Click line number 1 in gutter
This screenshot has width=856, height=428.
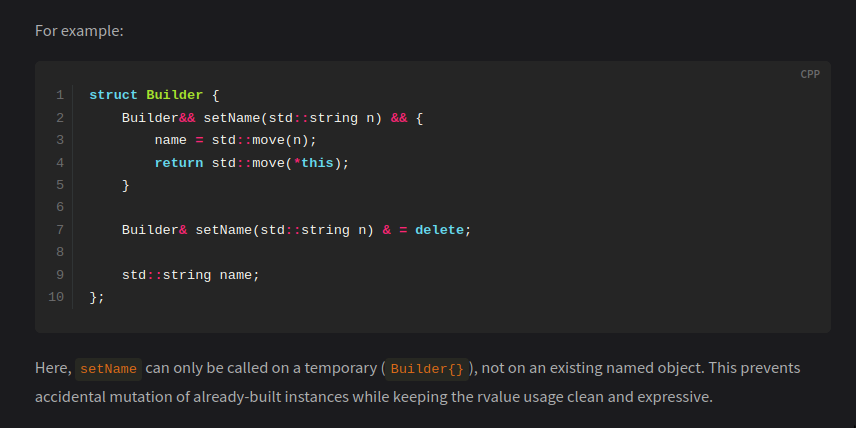point(60,95)
